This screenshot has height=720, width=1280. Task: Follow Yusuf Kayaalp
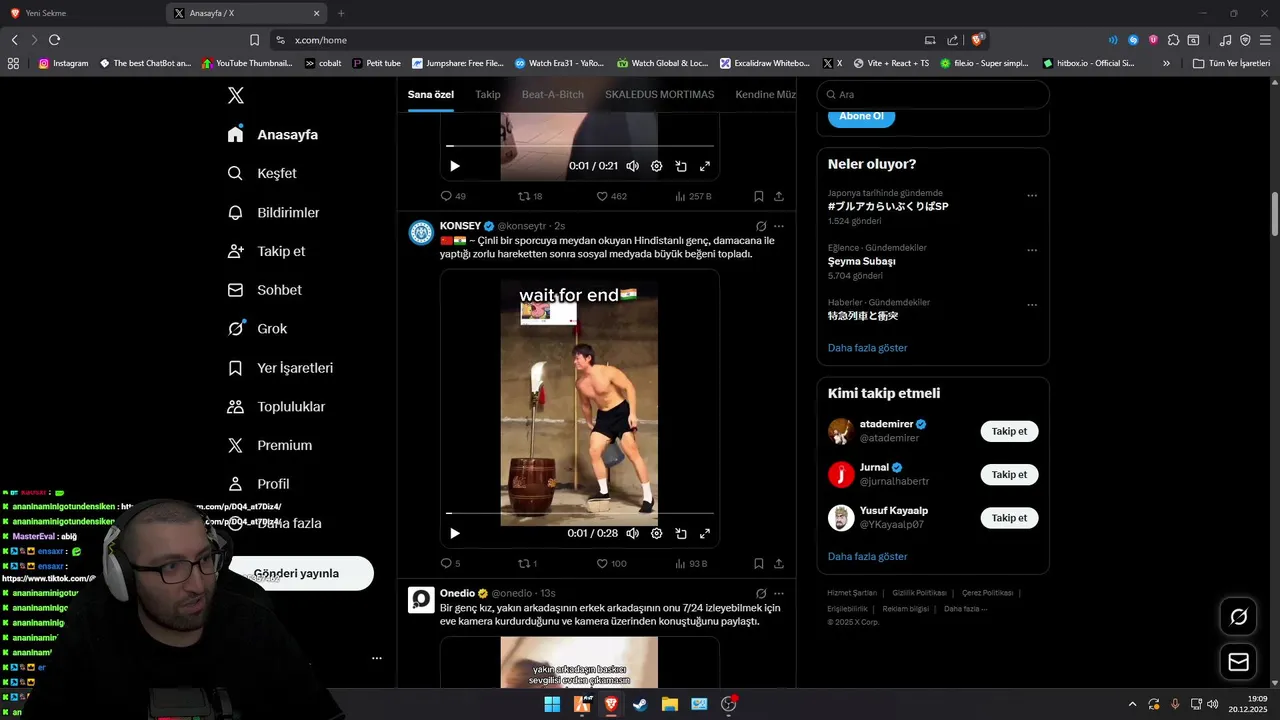[1009, 517]
